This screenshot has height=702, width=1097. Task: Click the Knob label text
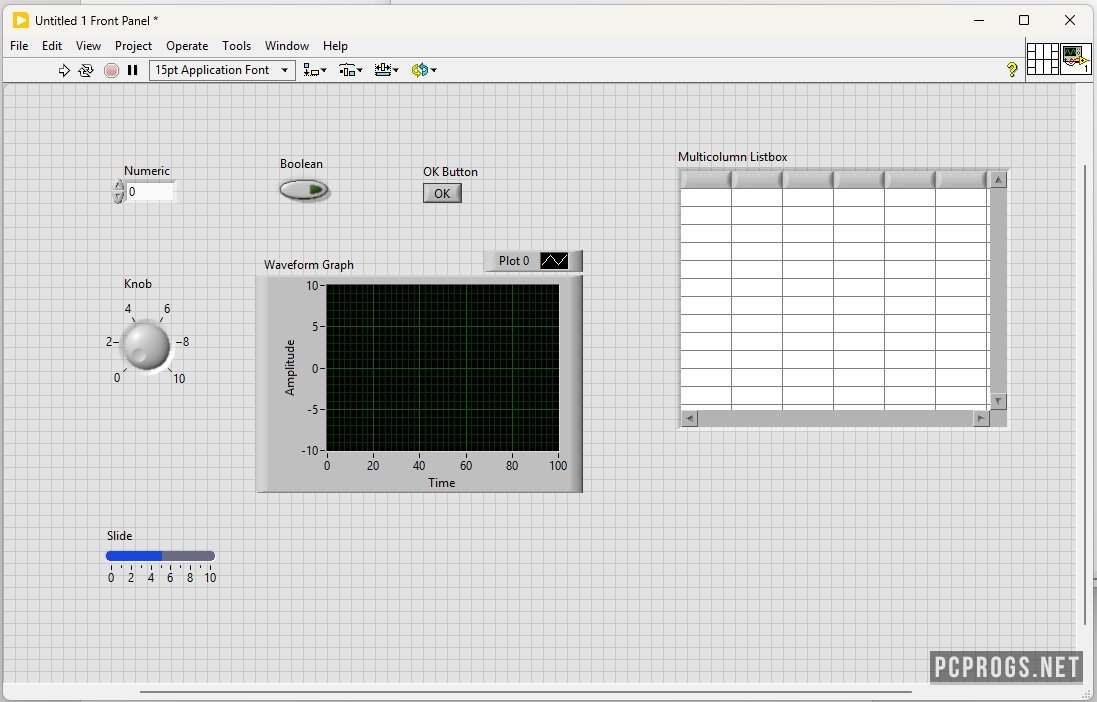click(138, 284)
